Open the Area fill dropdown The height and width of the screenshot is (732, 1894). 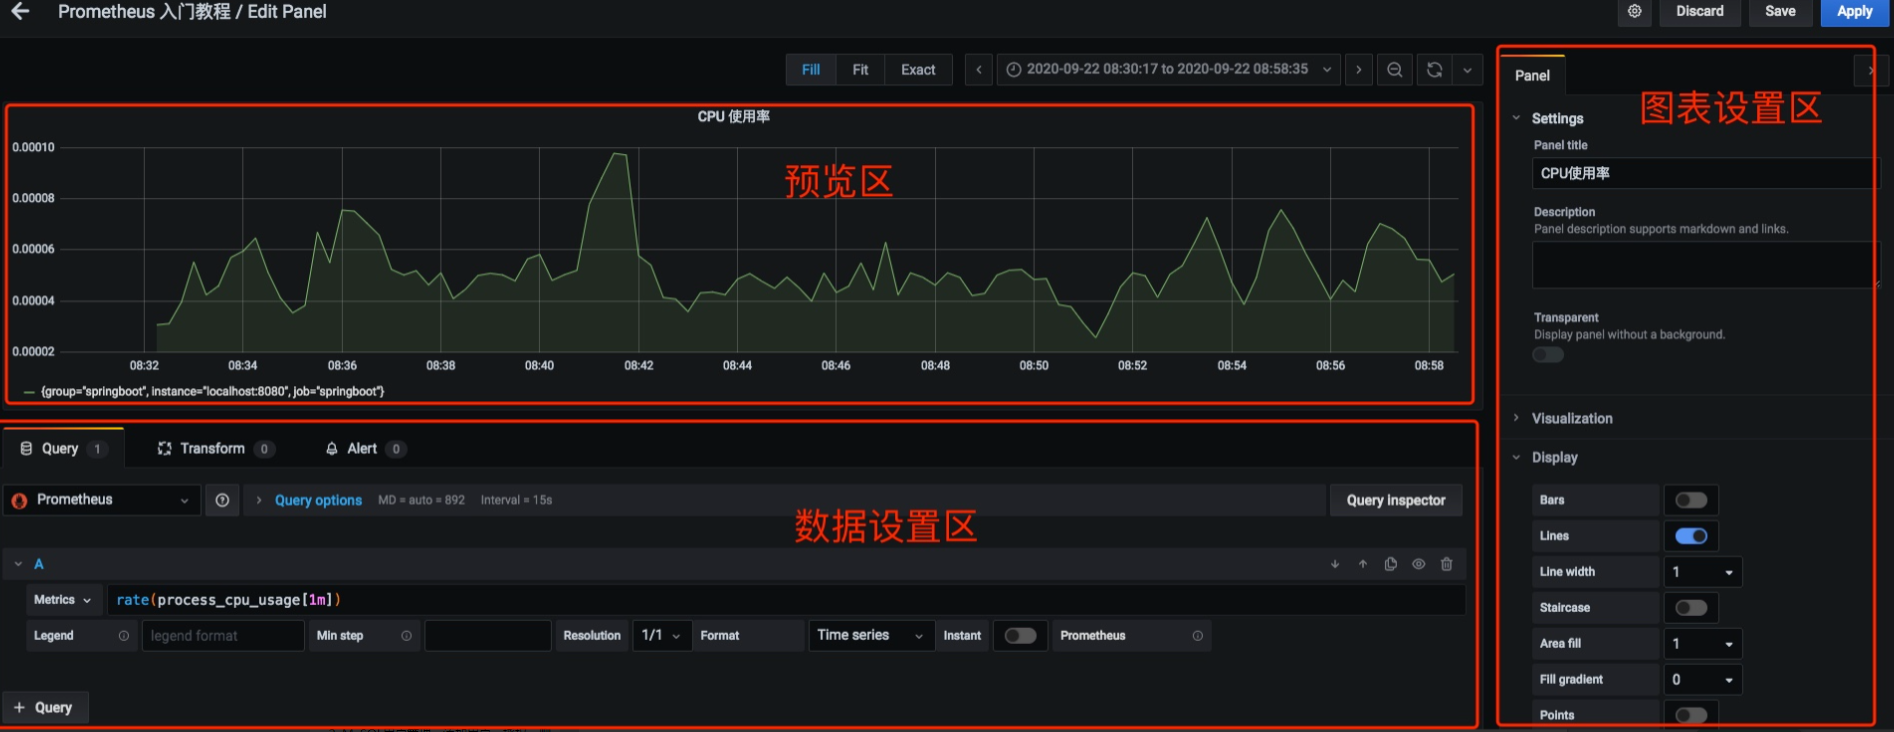click(x=1703, y=644)
